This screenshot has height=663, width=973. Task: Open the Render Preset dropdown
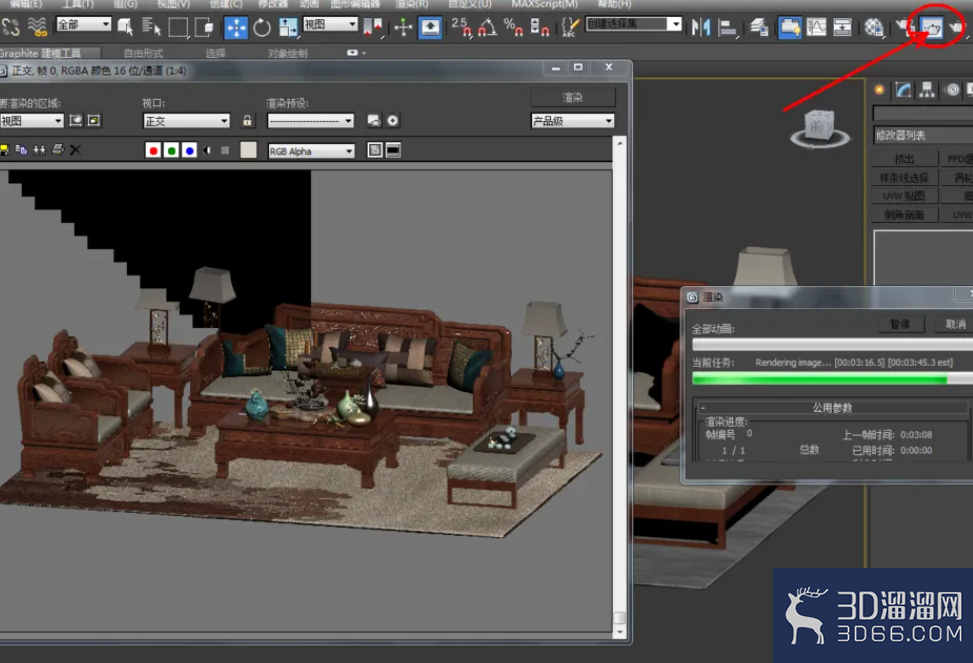[310, 120]
